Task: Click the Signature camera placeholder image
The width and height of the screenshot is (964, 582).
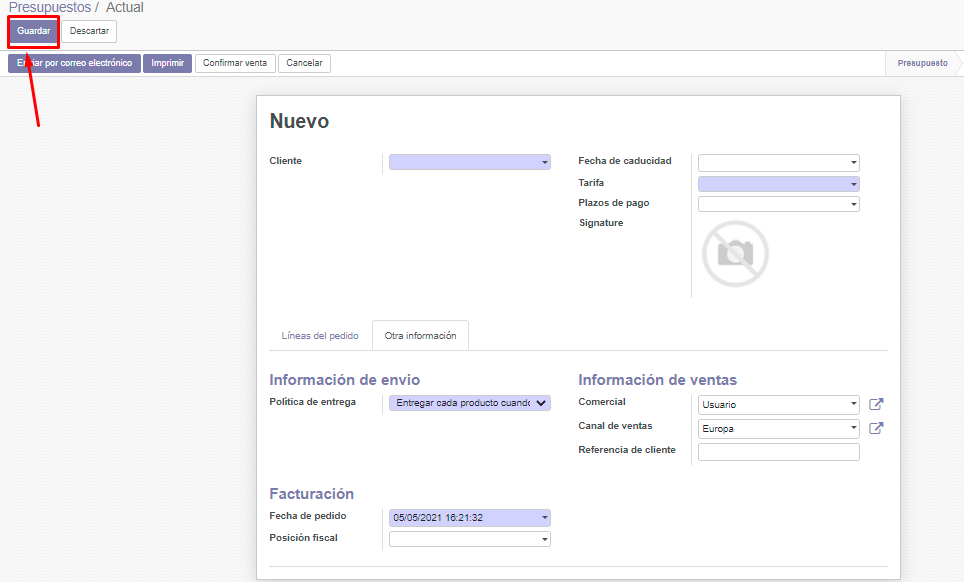Action: coord(735,254)
